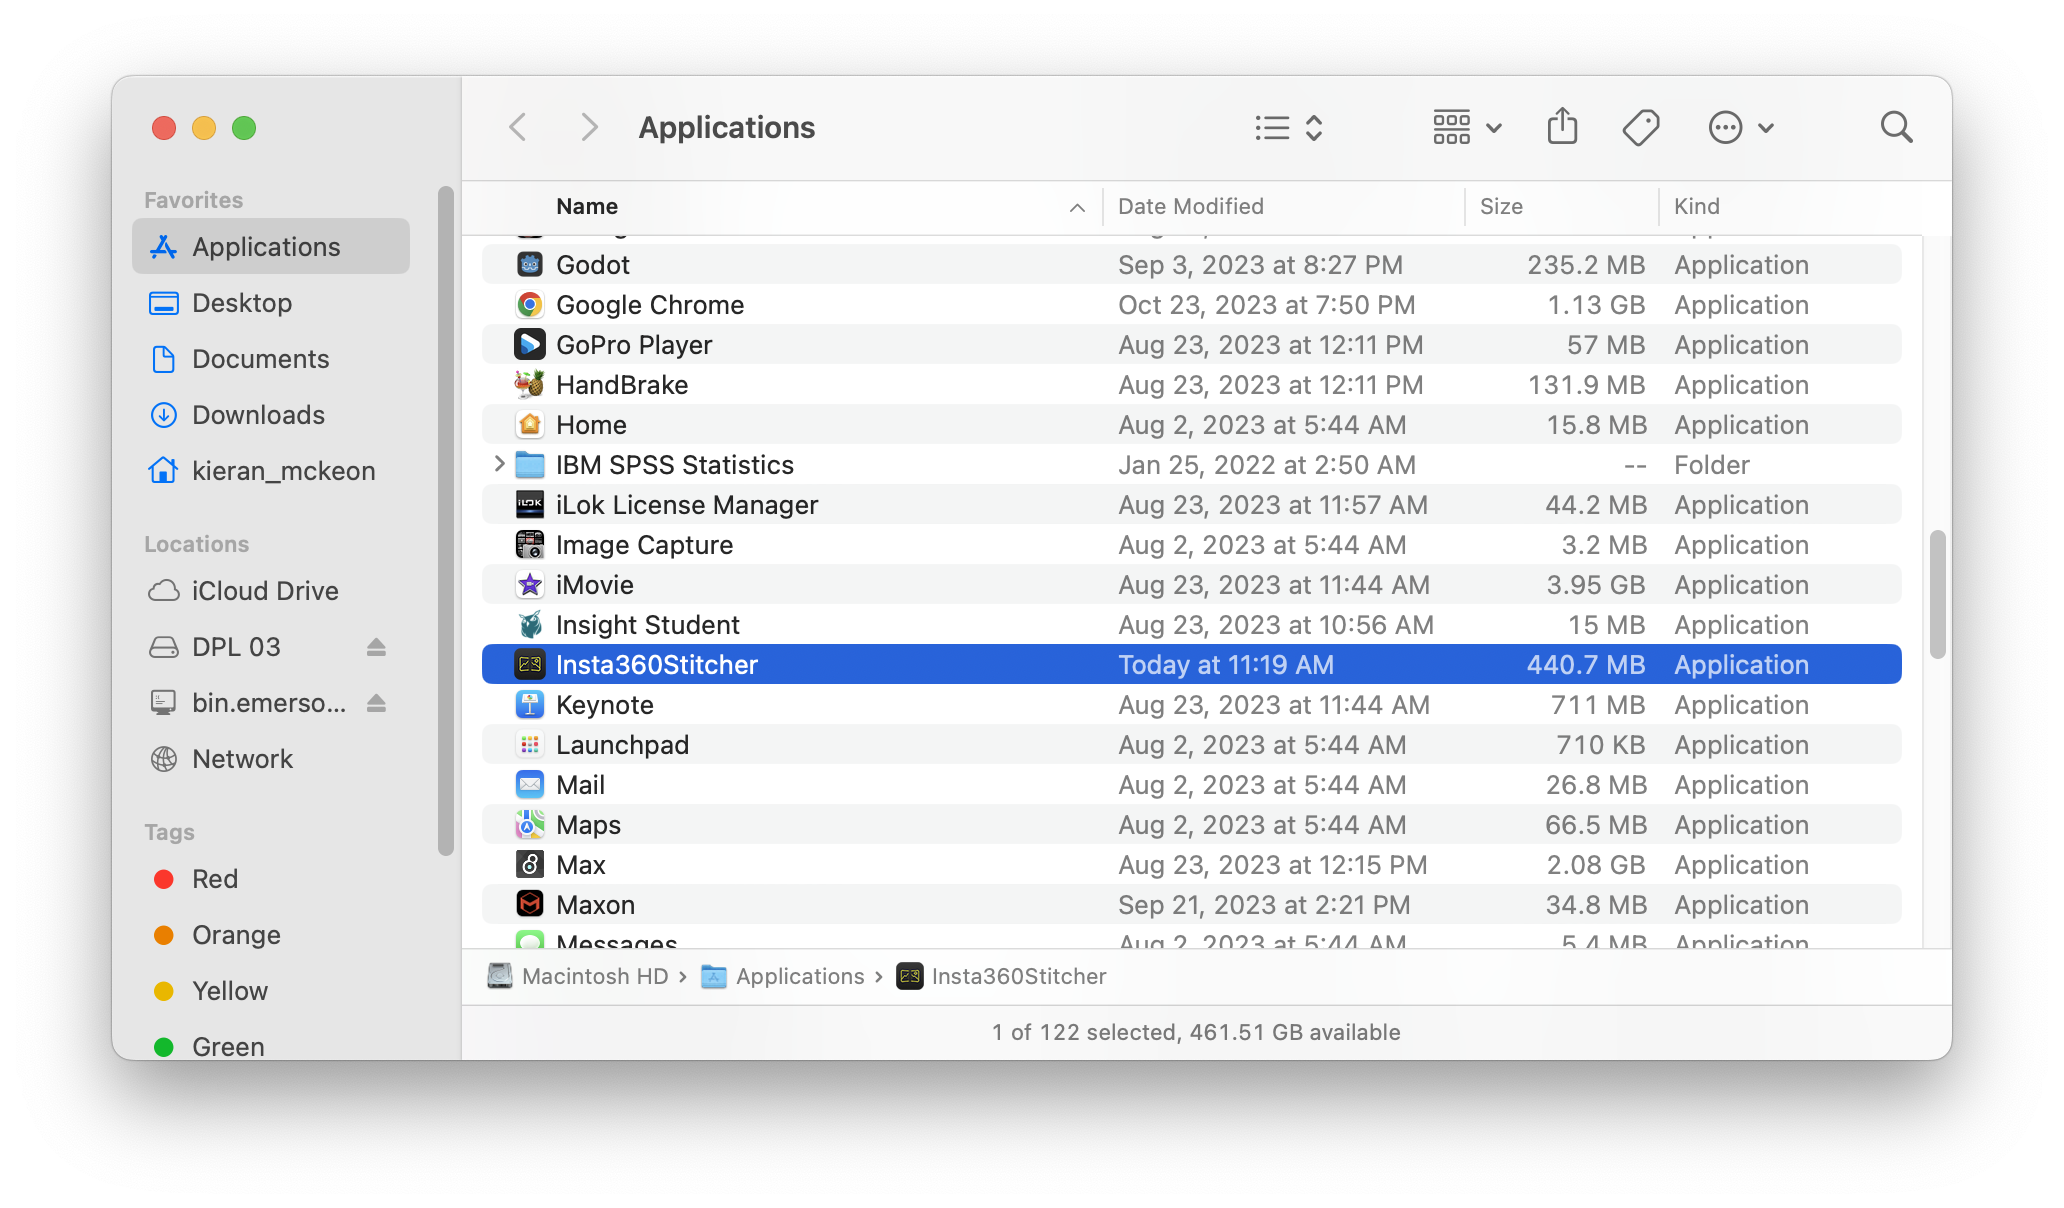
Task: Click Applications in the path bar
Action: point(783,976)
